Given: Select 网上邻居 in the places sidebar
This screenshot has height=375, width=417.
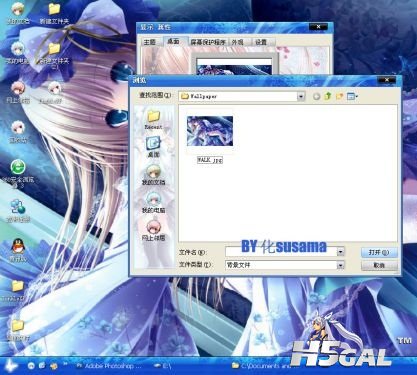Looking at the screenshot, I should [153, 230].
